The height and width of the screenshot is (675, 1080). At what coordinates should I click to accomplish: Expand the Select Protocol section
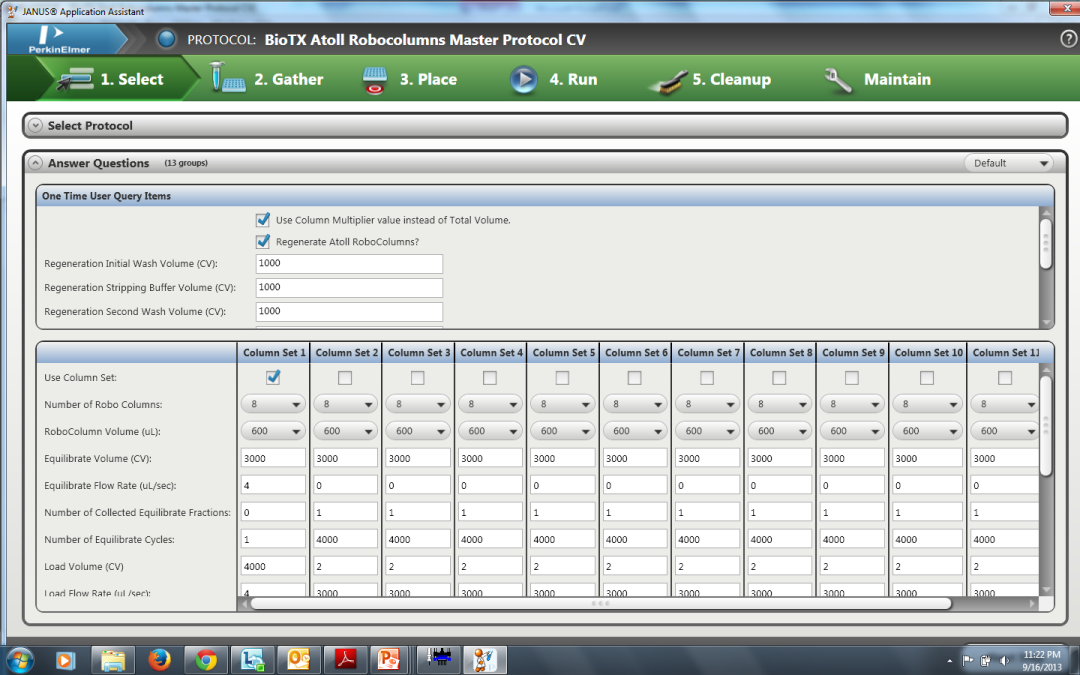pos(35,126)
